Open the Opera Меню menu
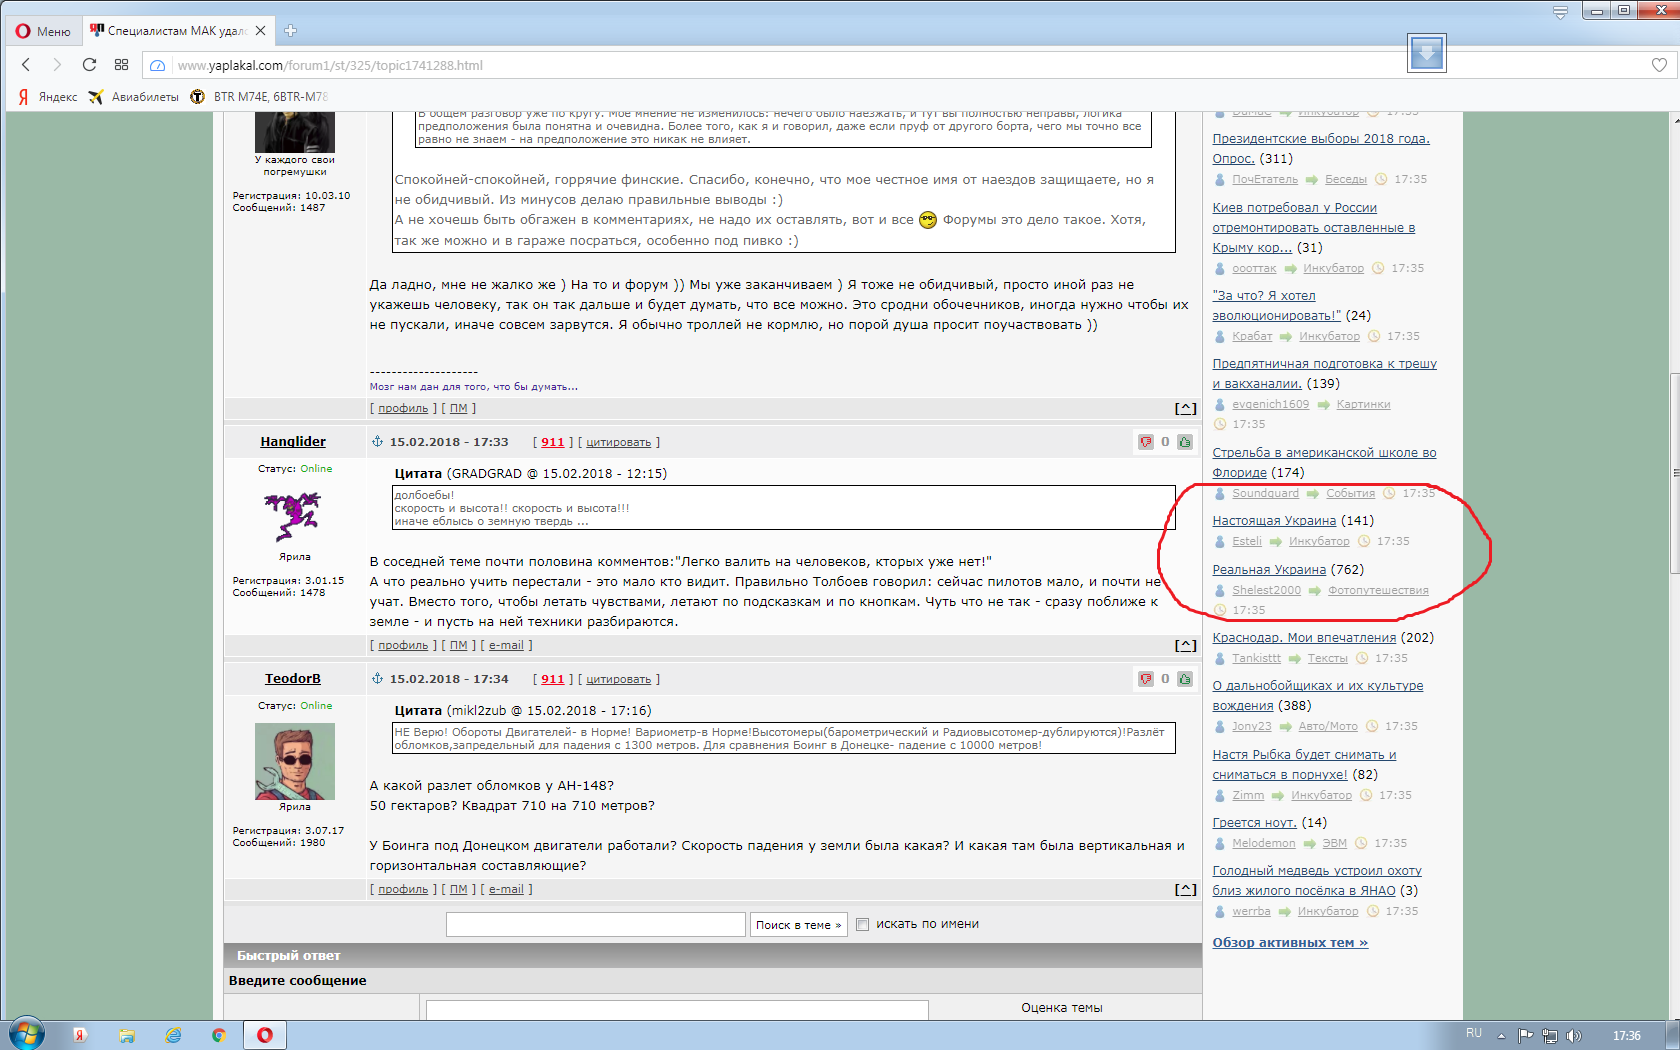Image resolution: width=1680 pixels, height=1050 pixels. tap(44, 31)
